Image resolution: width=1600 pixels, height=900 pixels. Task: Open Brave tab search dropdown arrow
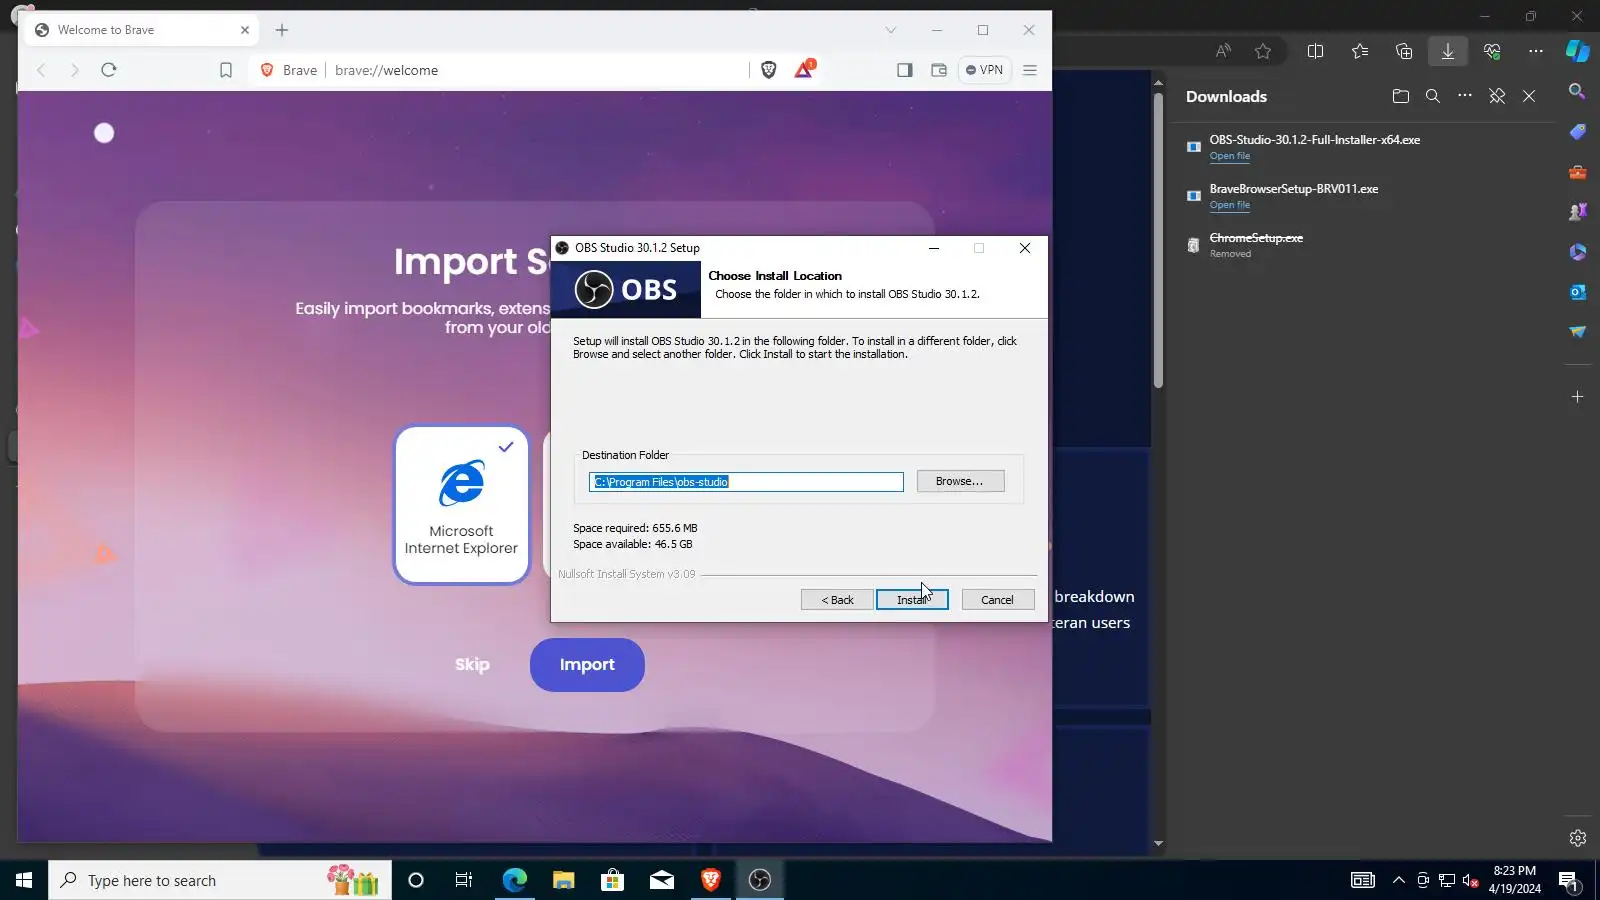[x=890, y=30]
